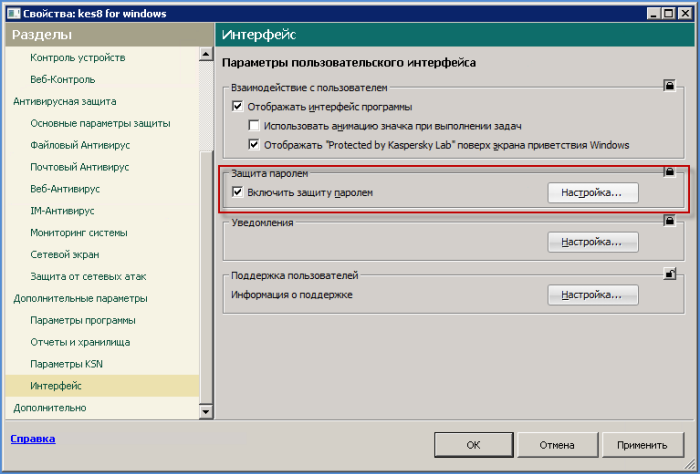This screenshot has width=700, height=474.
Task: Uncheck the Protected by Kaspersky Lab option
Action: pyautogui.click(x=254, y=145)
